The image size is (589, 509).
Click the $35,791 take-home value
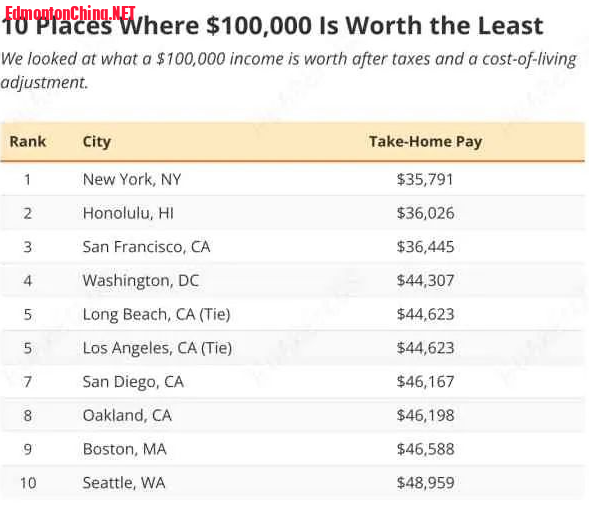[425, 179]
